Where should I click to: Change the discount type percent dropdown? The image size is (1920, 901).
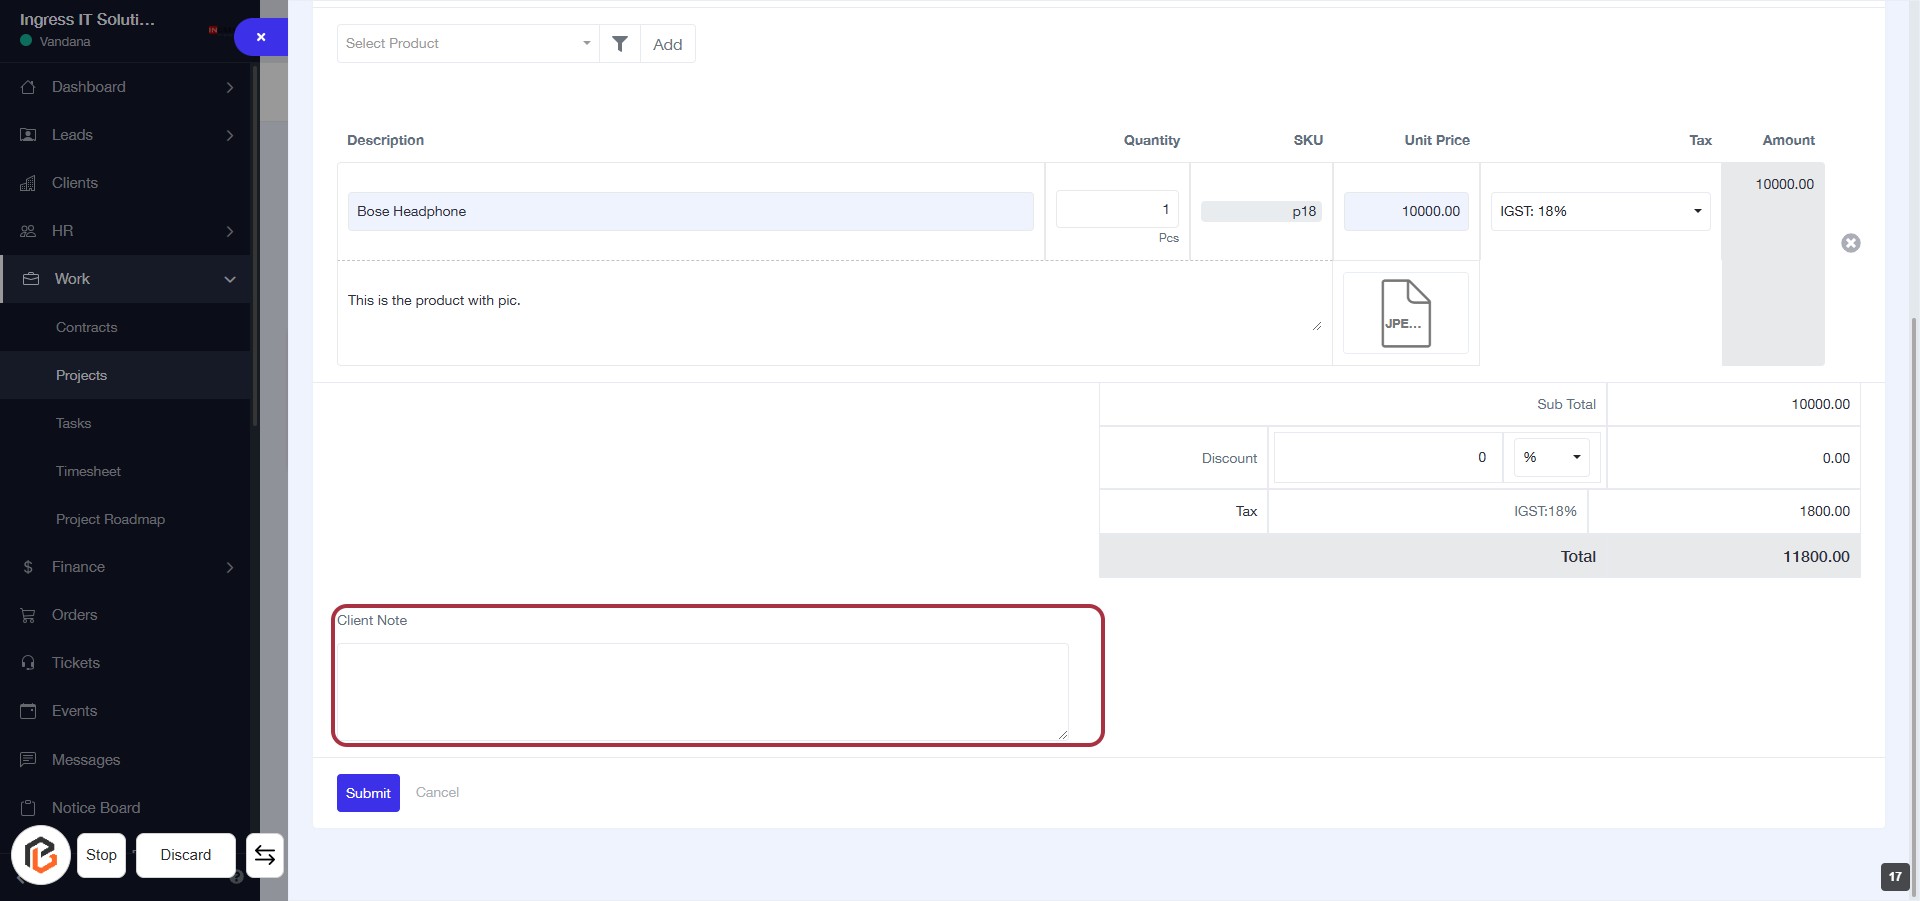click(1551, 458)
